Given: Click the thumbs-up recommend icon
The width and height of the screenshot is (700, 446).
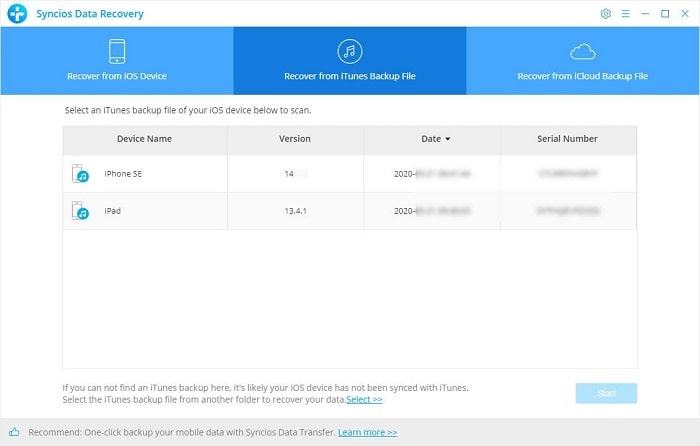Looking at the screenshot, I should (x=14, y=432).
